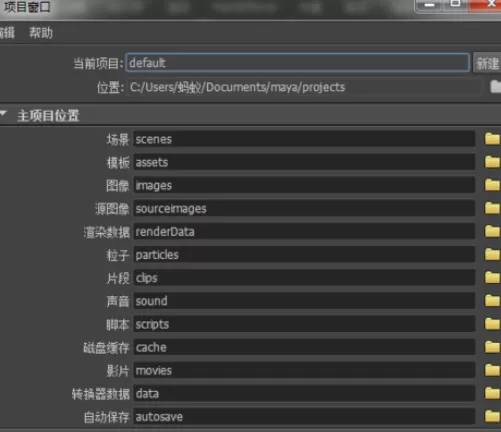The width and height of the screenshot is (501, 432).
Task: Edit the 脚本 scripts field
Action: tap(304, 324)
